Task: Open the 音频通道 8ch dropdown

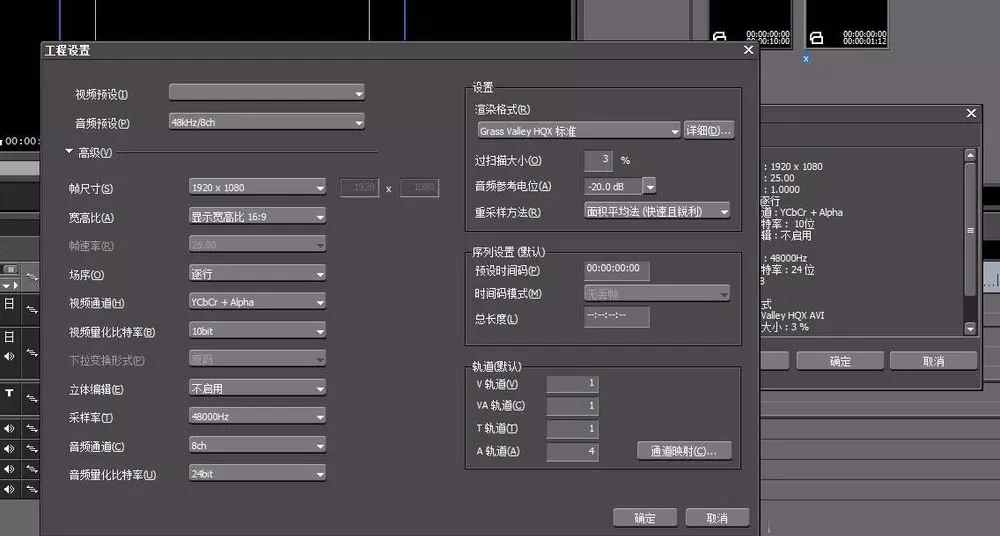Action: (257, 445)
